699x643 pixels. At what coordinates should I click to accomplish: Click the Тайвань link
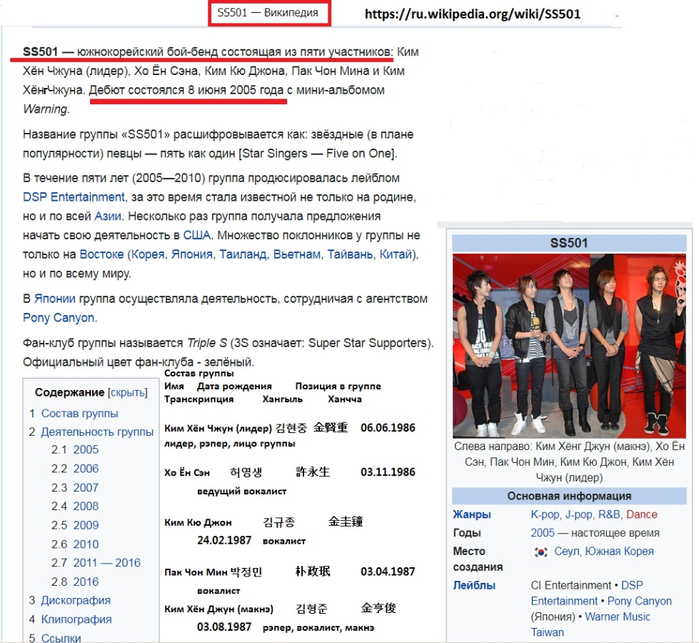(x=350, y=255)
